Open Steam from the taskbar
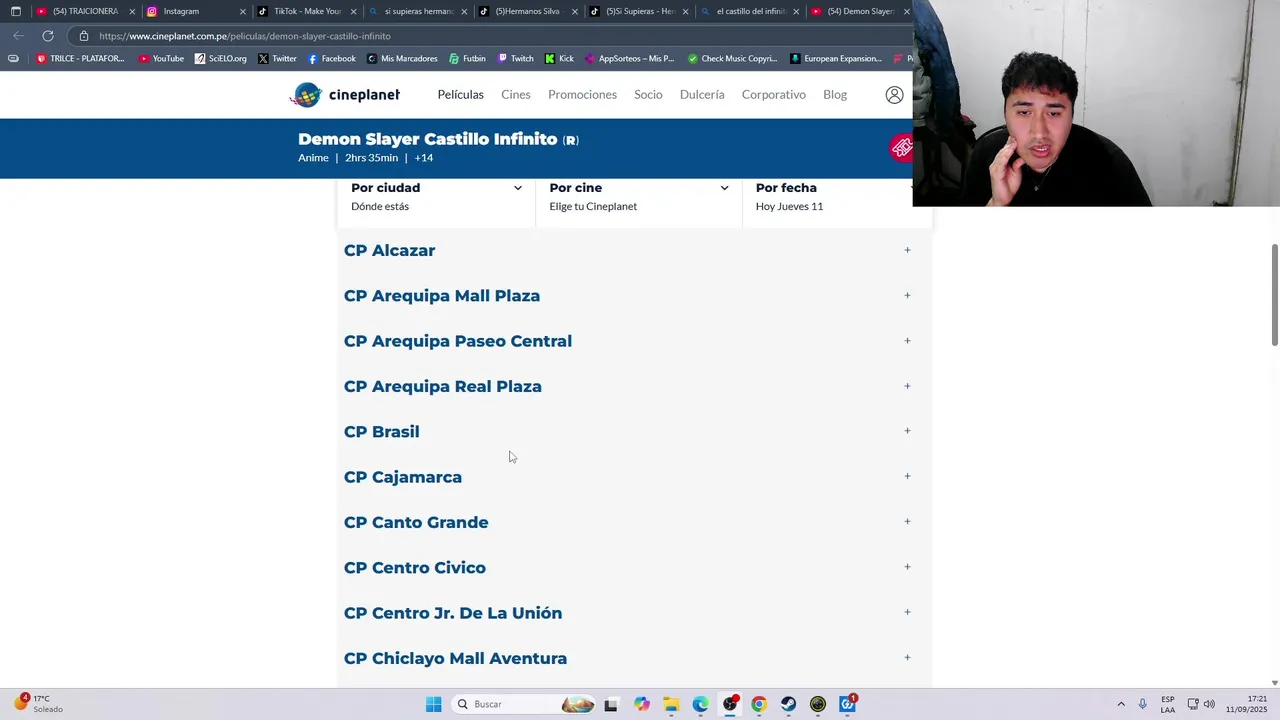The image size is (1280, 720). pos(789,704)
